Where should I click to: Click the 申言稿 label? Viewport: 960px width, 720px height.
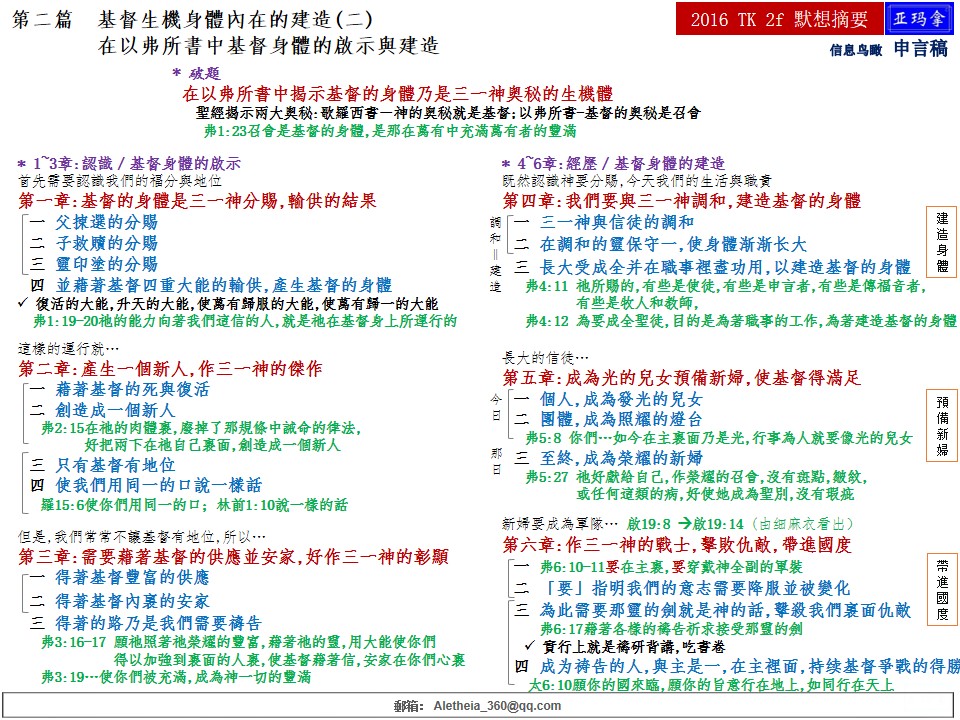pos(920,48)
